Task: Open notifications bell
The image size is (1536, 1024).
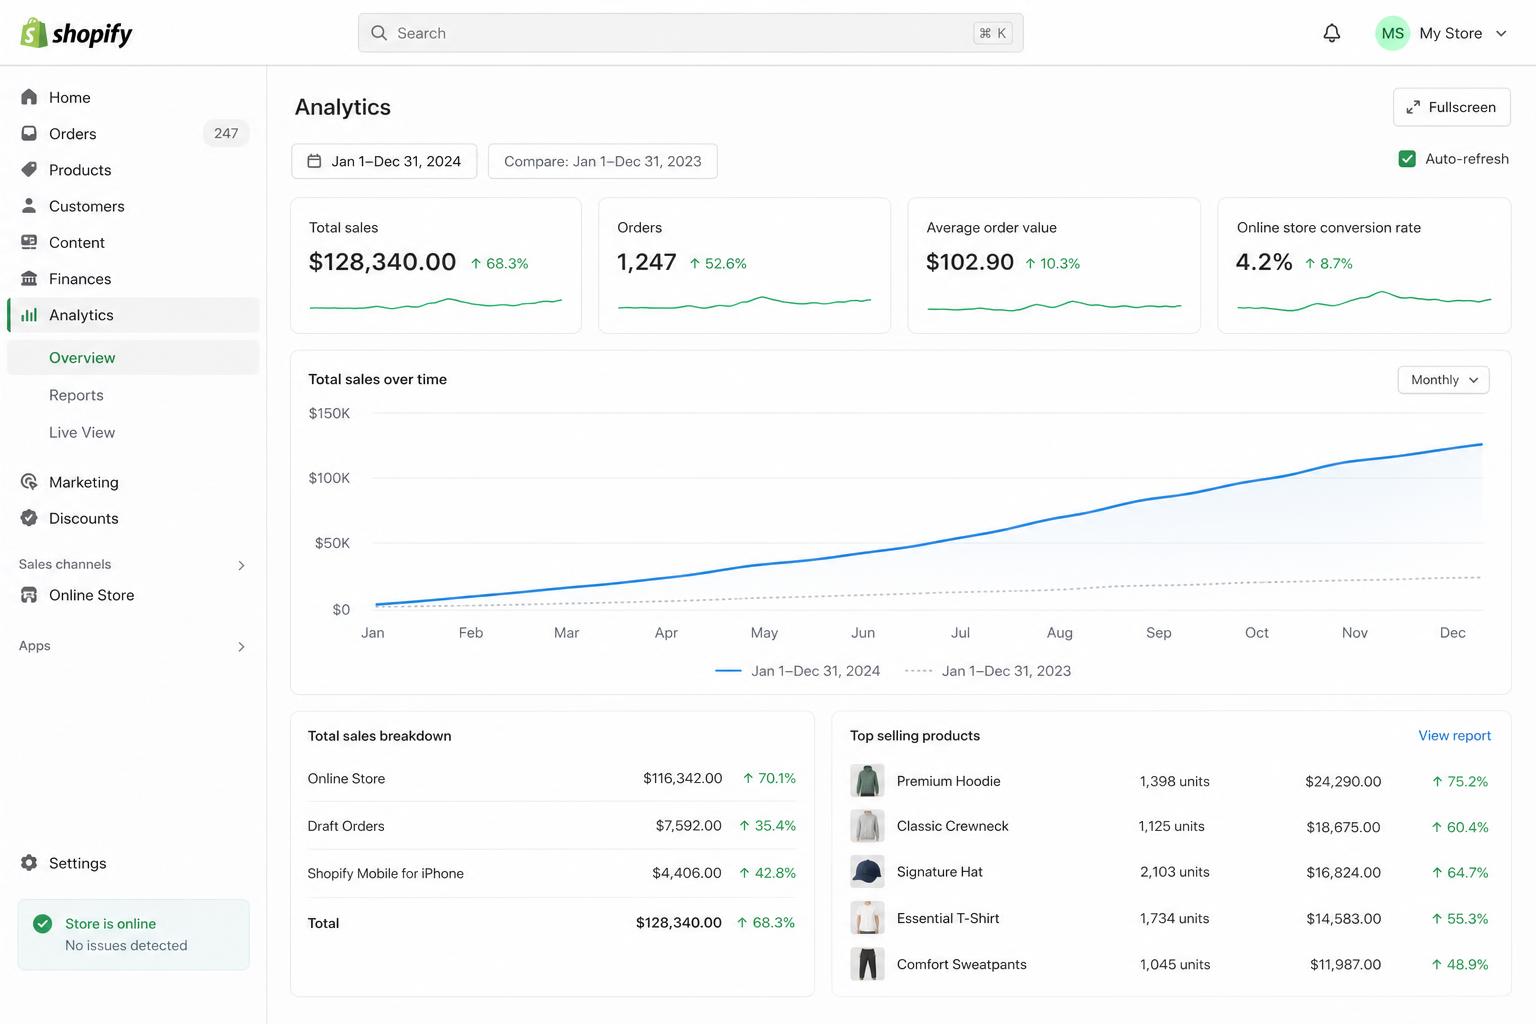Action: (1331, 33)
